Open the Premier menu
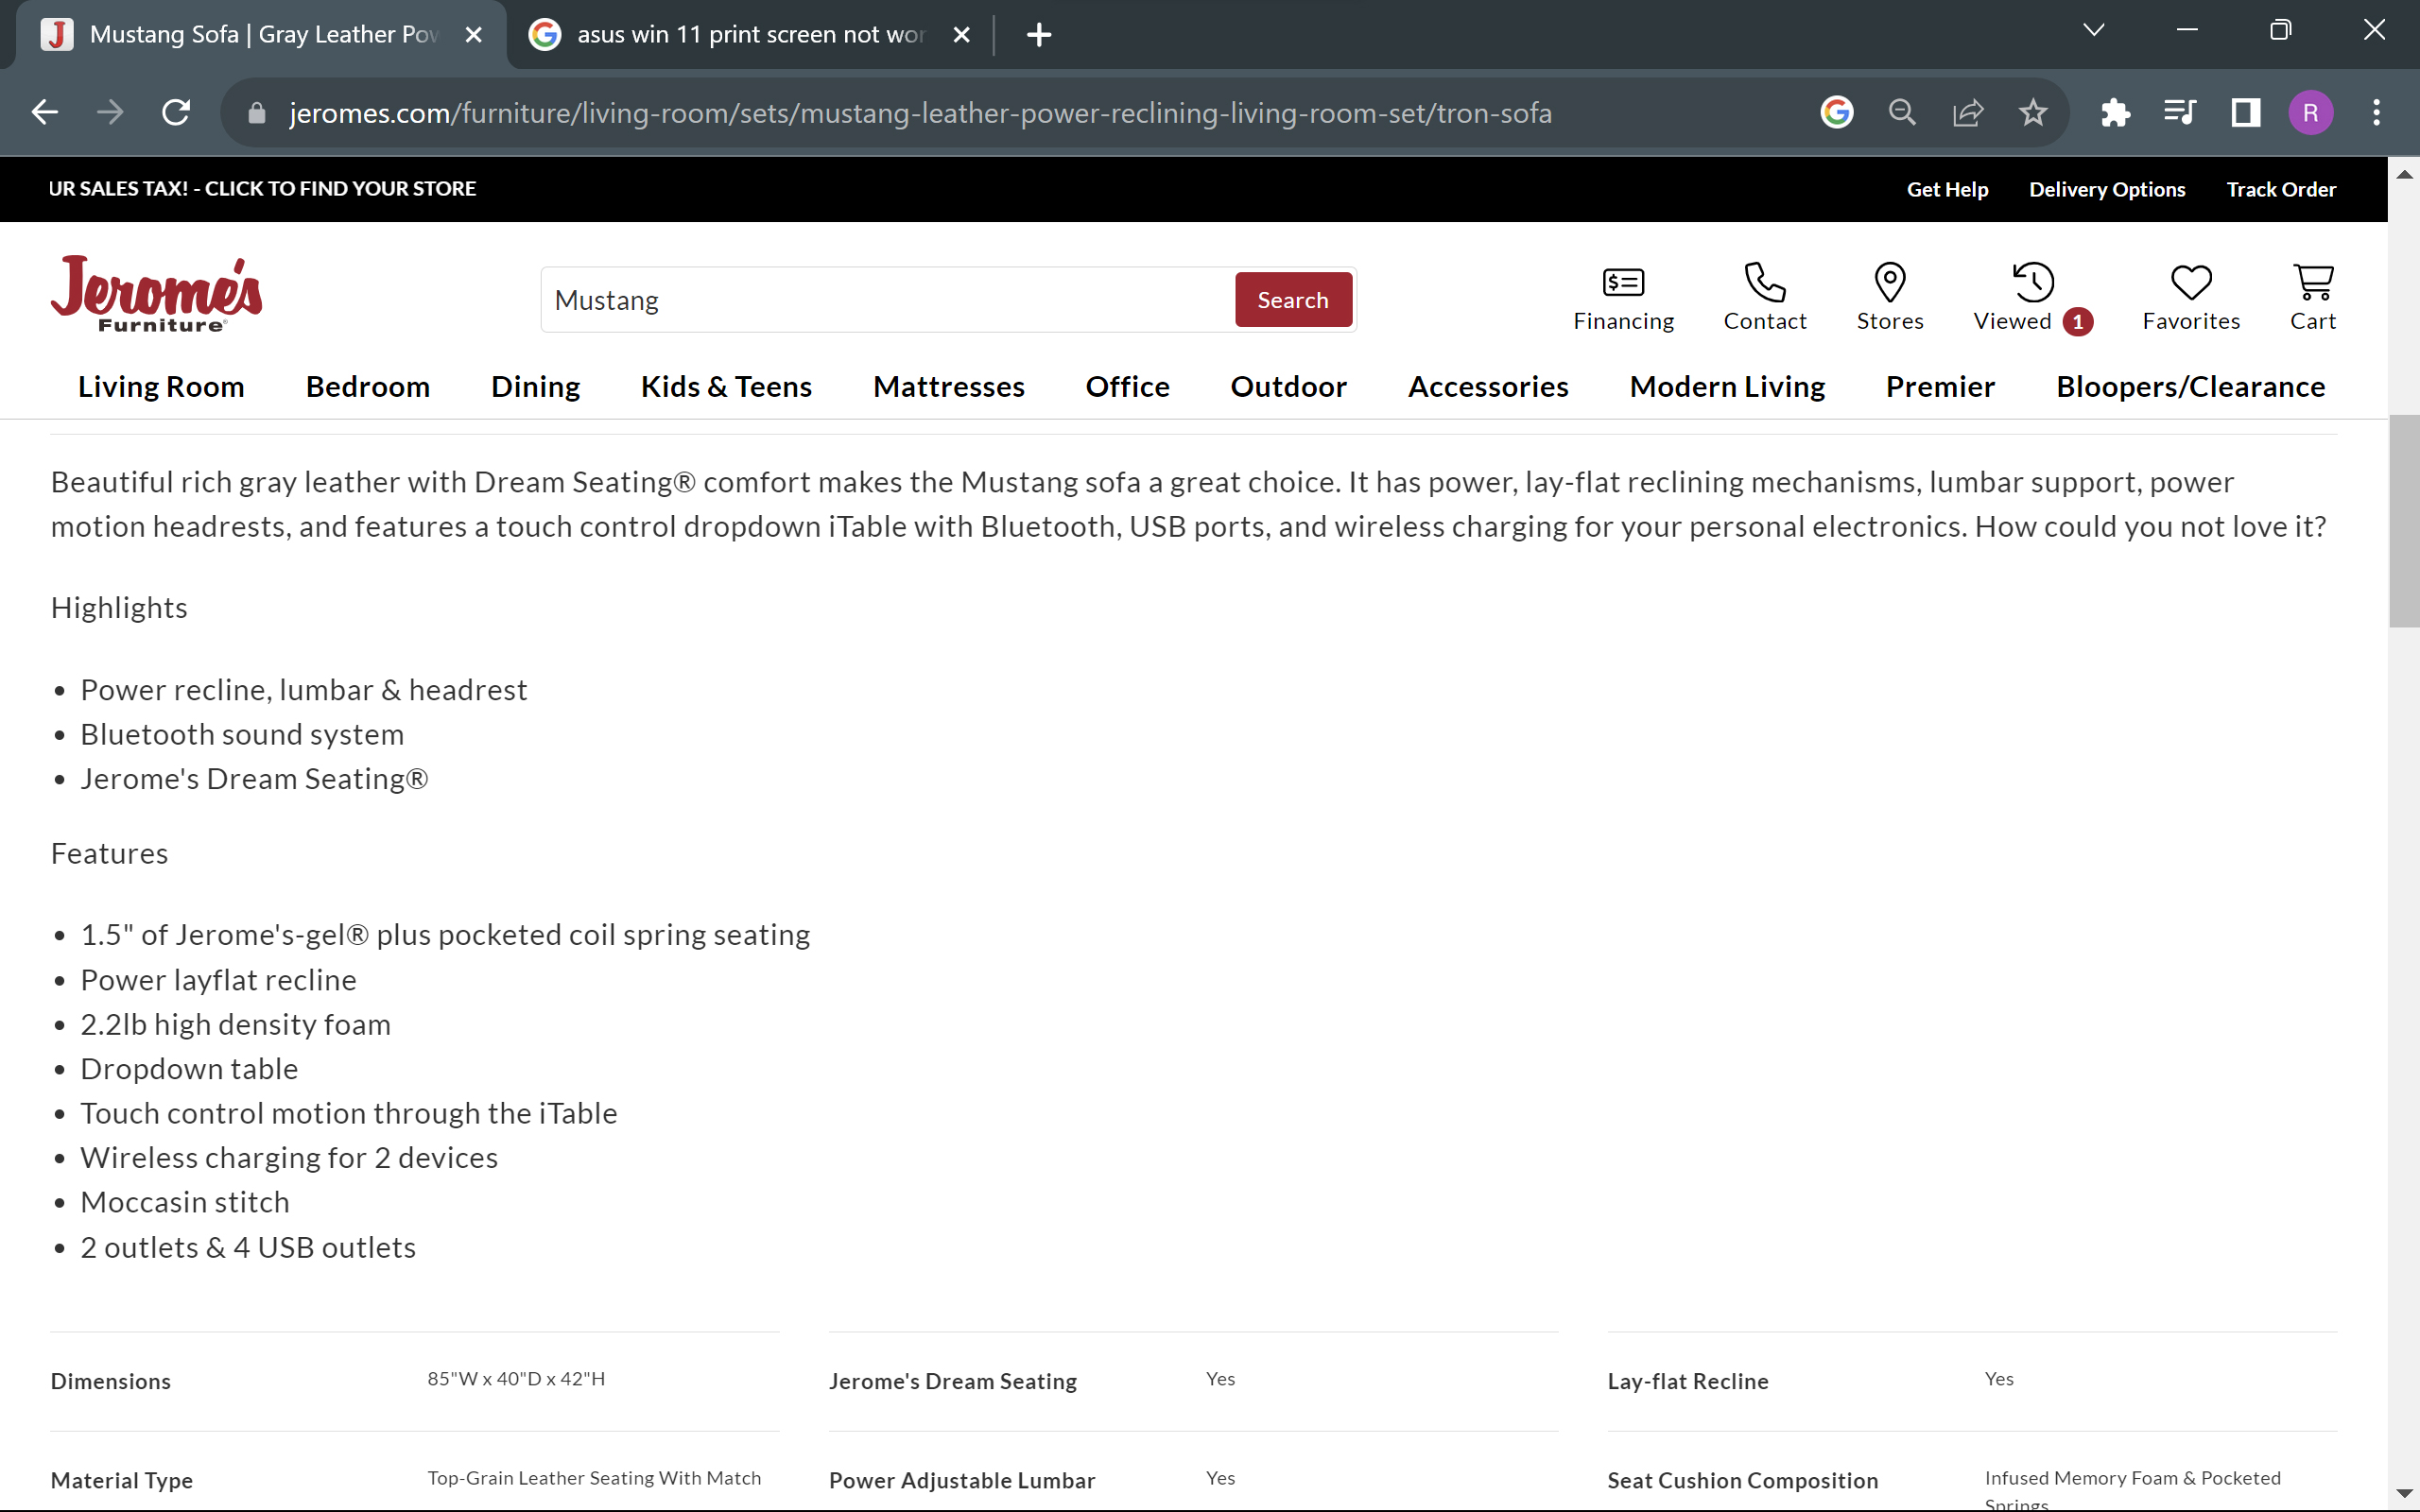Viewport: 2420px width, 1512px height. click(1940, 387)
